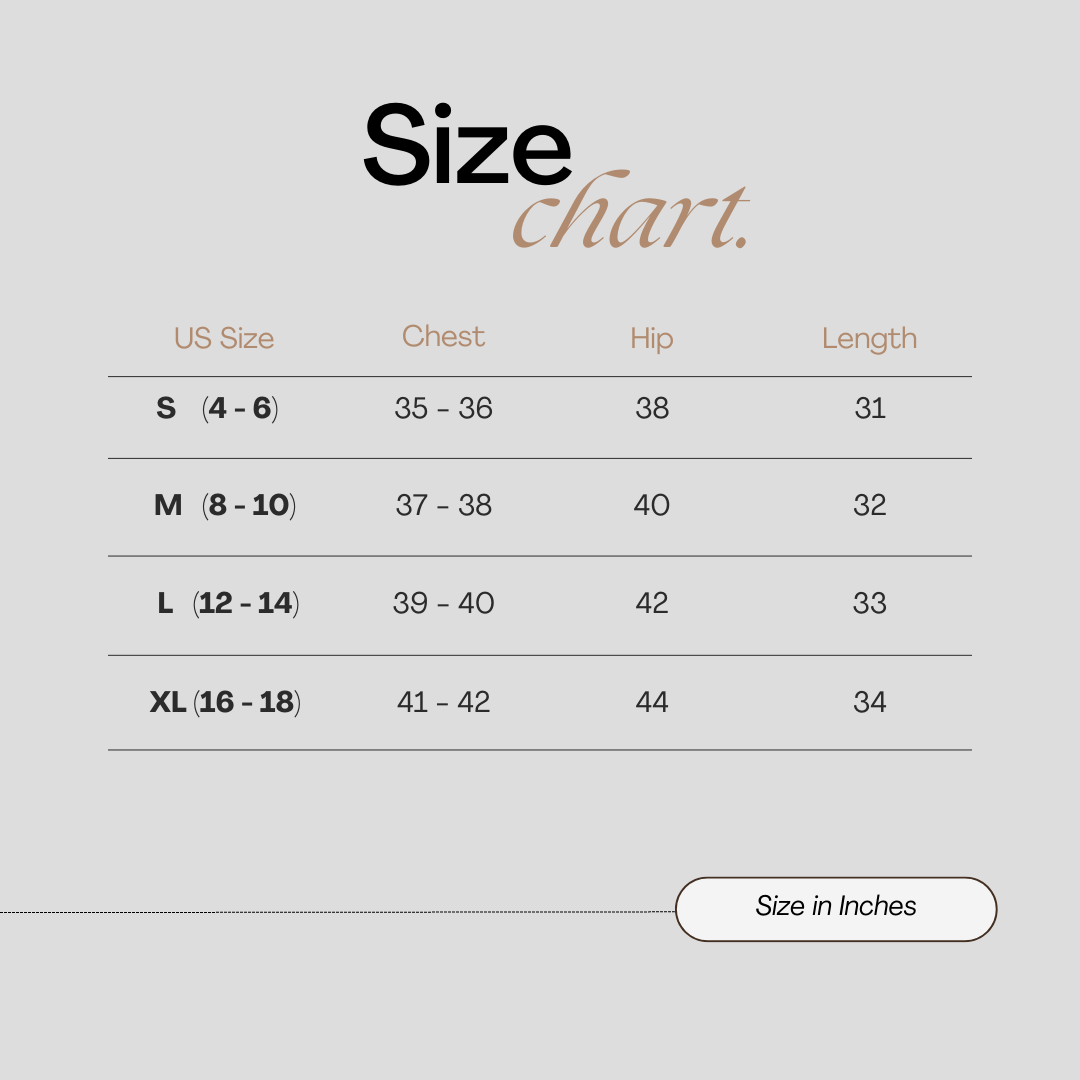The height and width of the screenshot is (1080, 1080).
Task: Click the hip value 44 for size XL
Action: [652, 703]
